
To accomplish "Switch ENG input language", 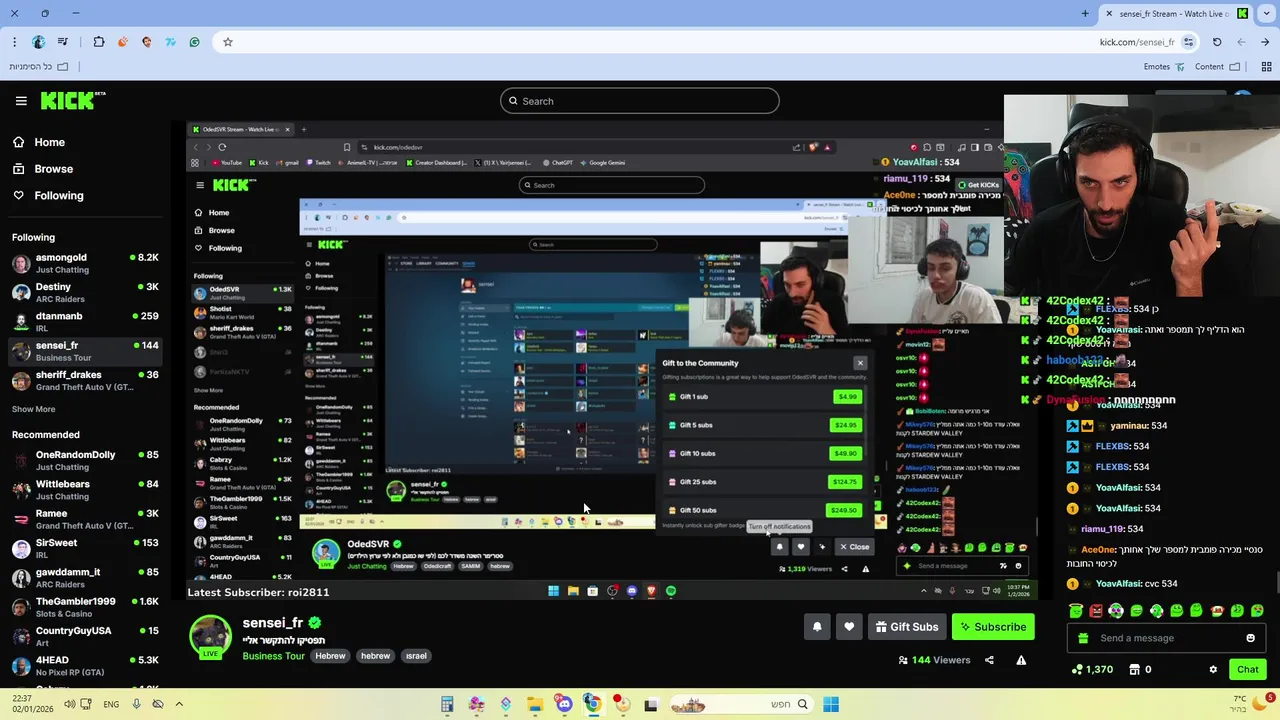I will [111, 704].
